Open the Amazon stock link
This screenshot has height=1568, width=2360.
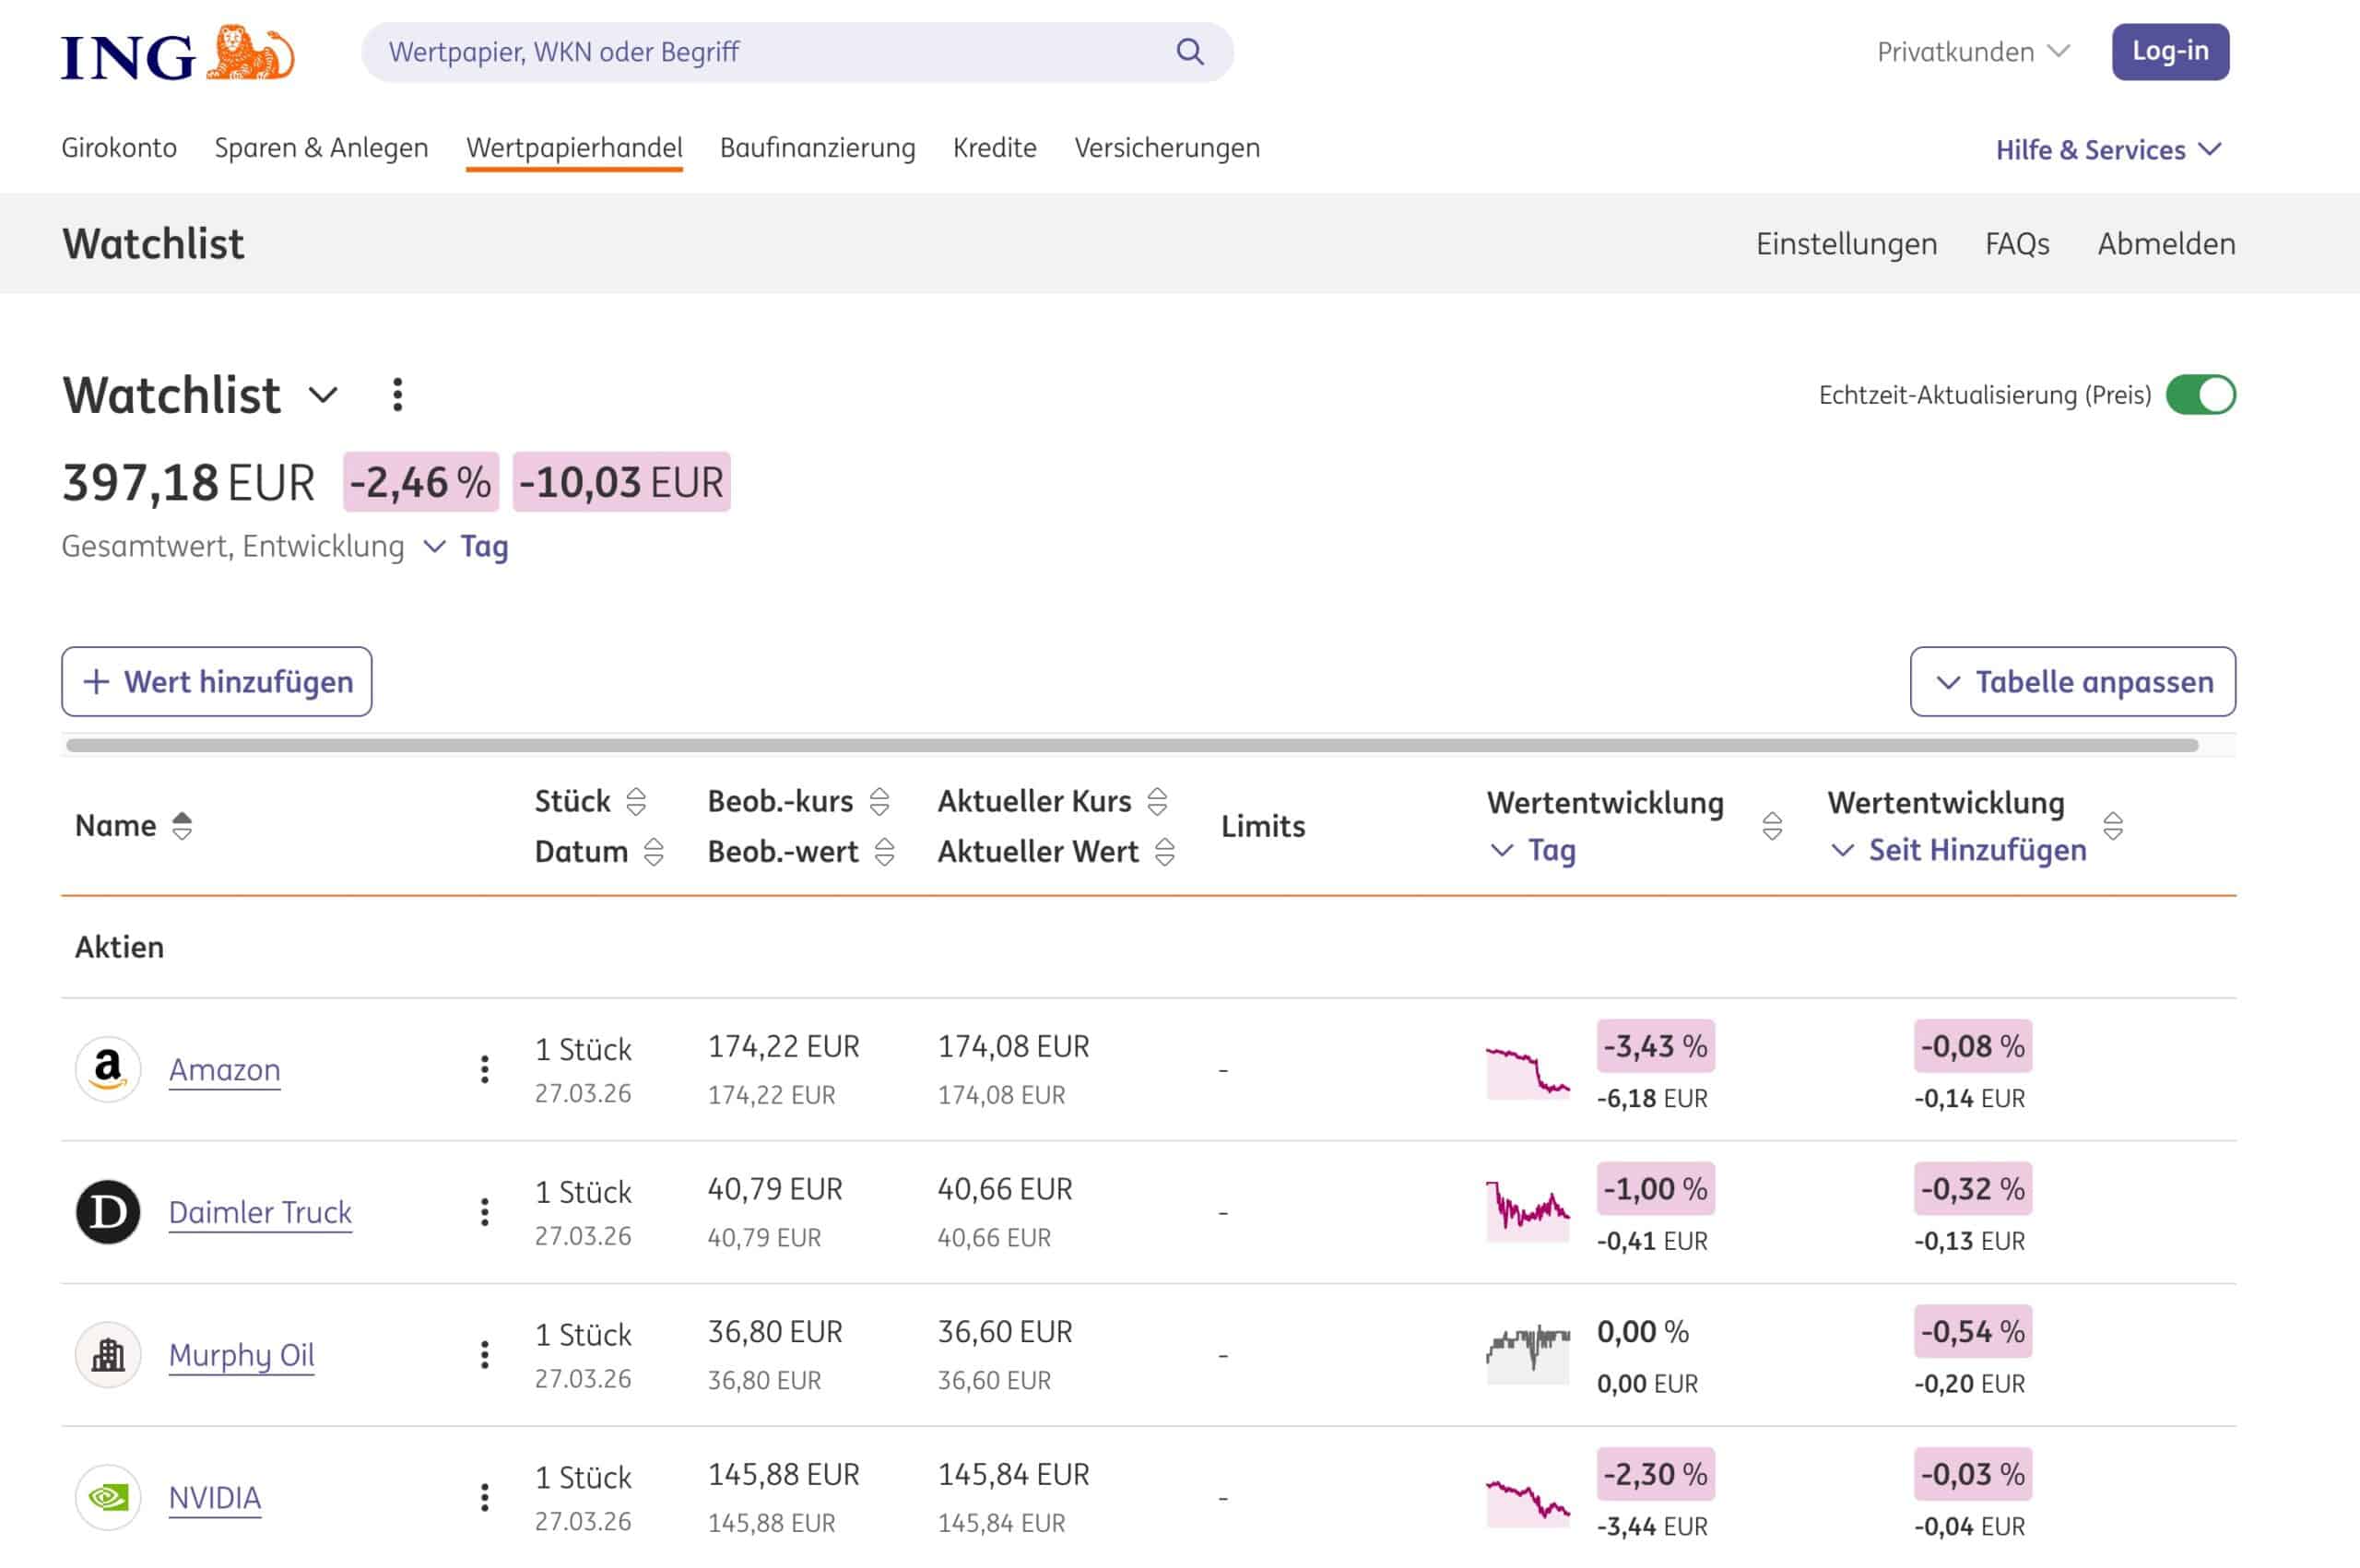coord(224,1070)
